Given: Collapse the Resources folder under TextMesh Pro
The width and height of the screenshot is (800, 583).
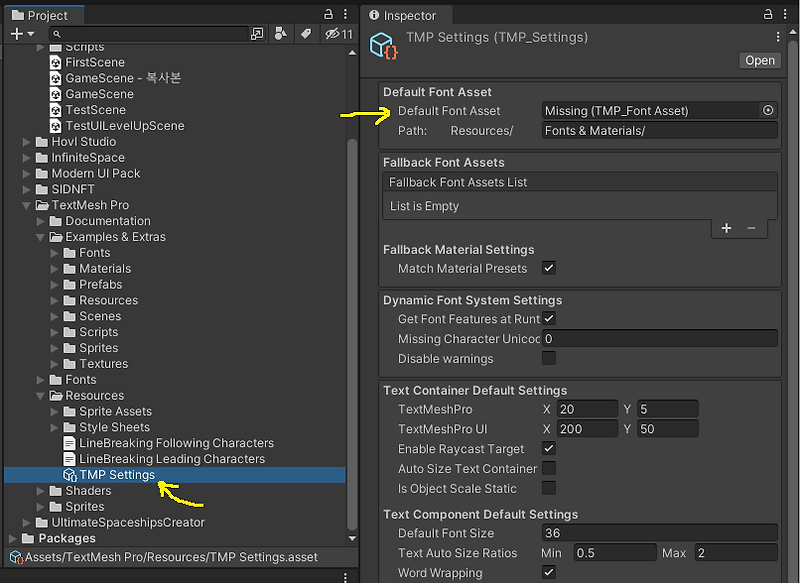Looking at the screenshot, I should (x=40, y=396).
